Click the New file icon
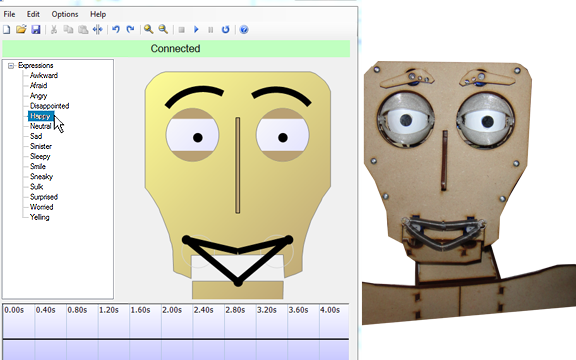The width and height of the screenshot is (576, 360). point(7,29)
